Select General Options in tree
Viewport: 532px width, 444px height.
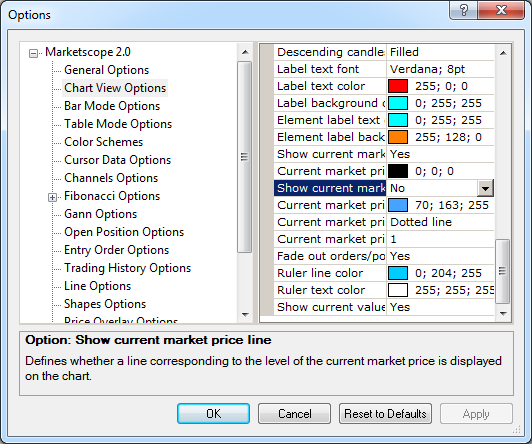(x=107, y=70)
